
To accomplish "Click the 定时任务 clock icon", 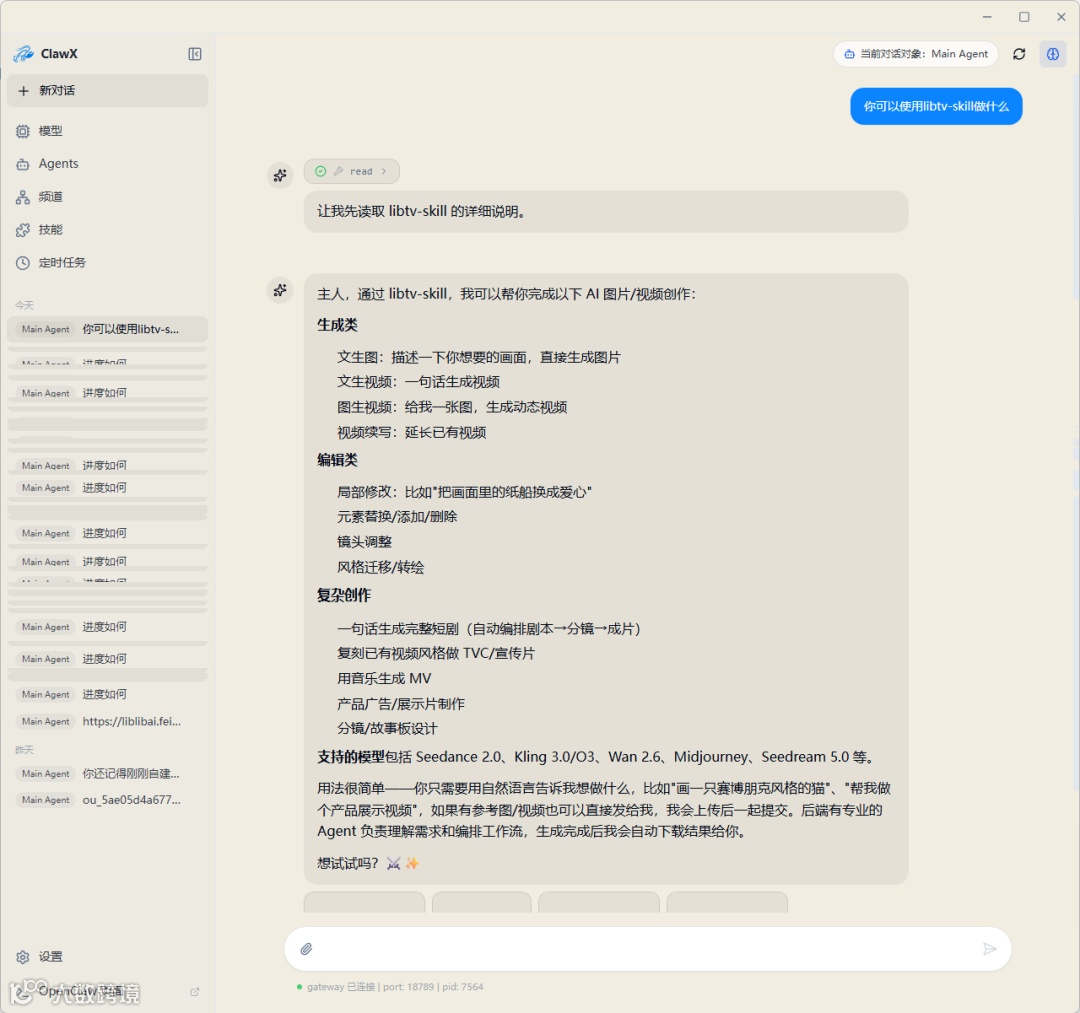I will [x=23, y=262].
